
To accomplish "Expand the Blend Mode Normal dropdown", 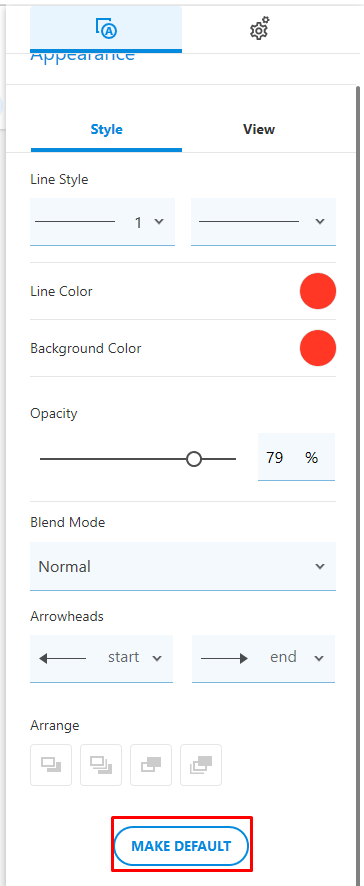I will 183,566.
